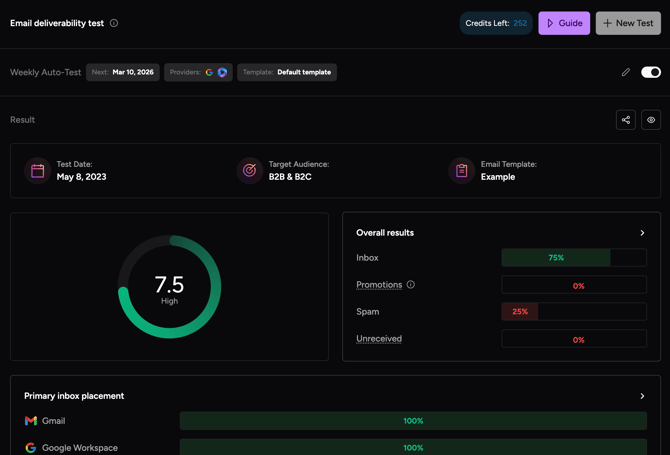Click the New Test button
This screenshot has height=455, width=670.
[628, 23]
